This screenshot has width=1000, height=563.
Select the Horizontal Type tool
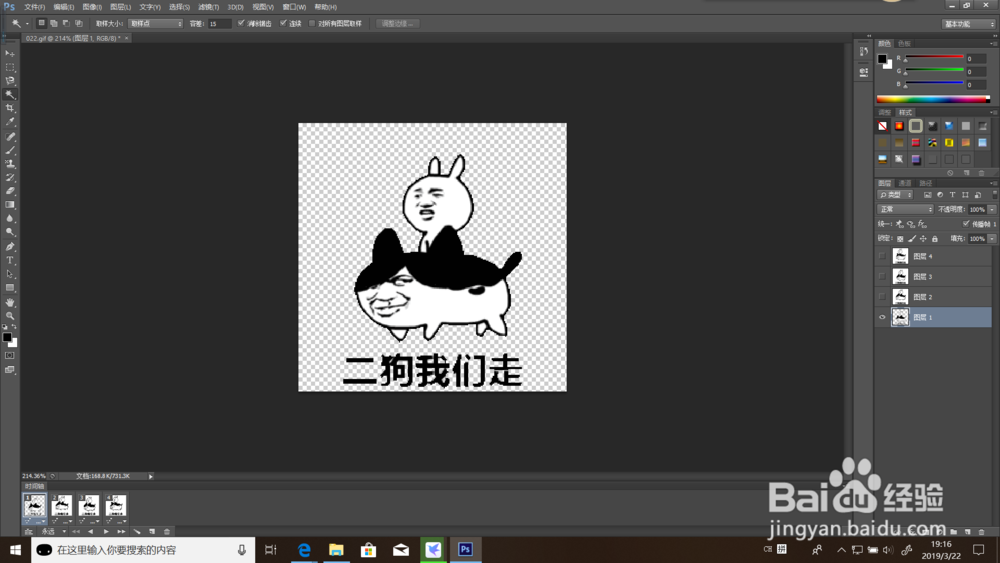tap(10, 260)
